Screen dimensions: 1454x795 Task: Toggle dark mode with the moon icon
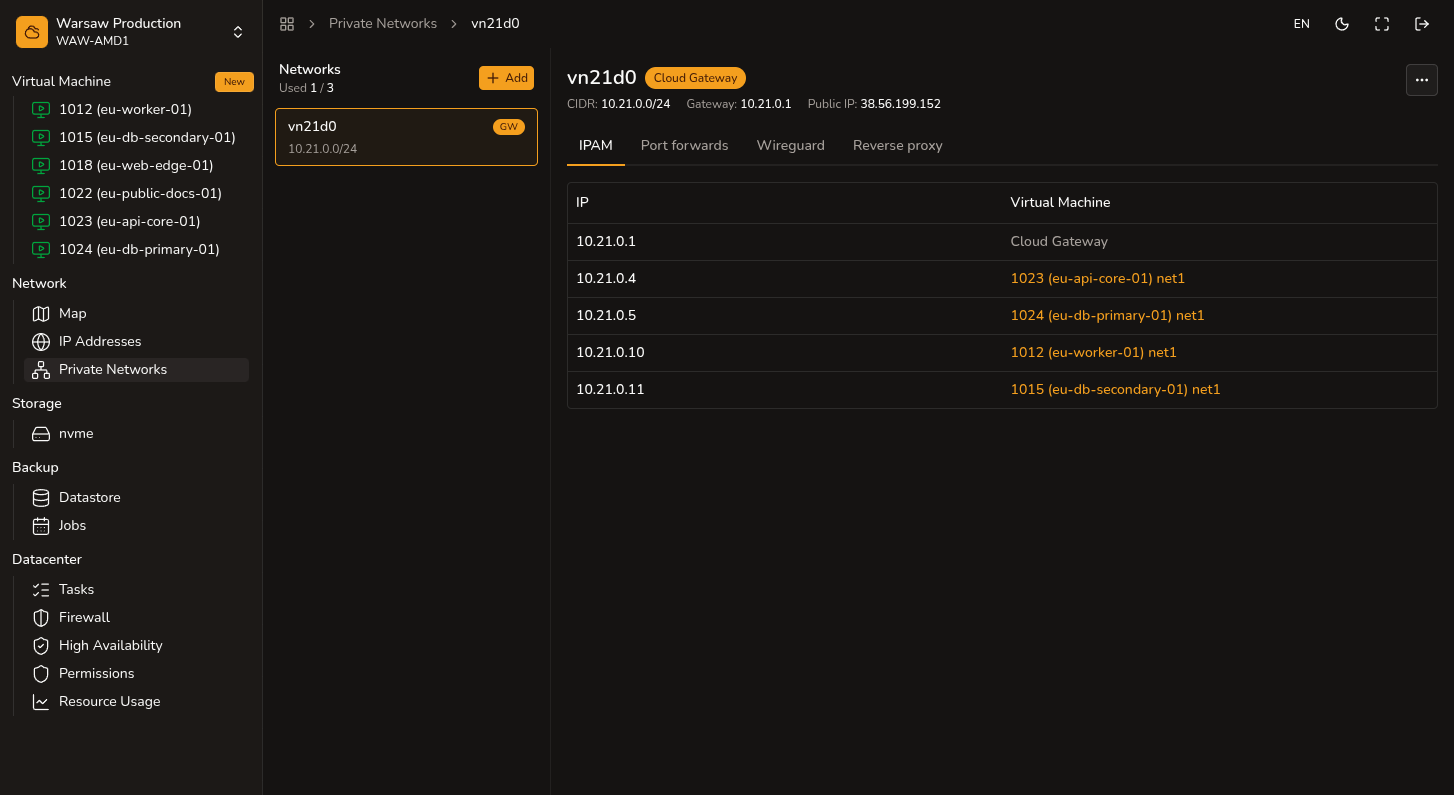pyautogui.click(x=1342, y=24)
